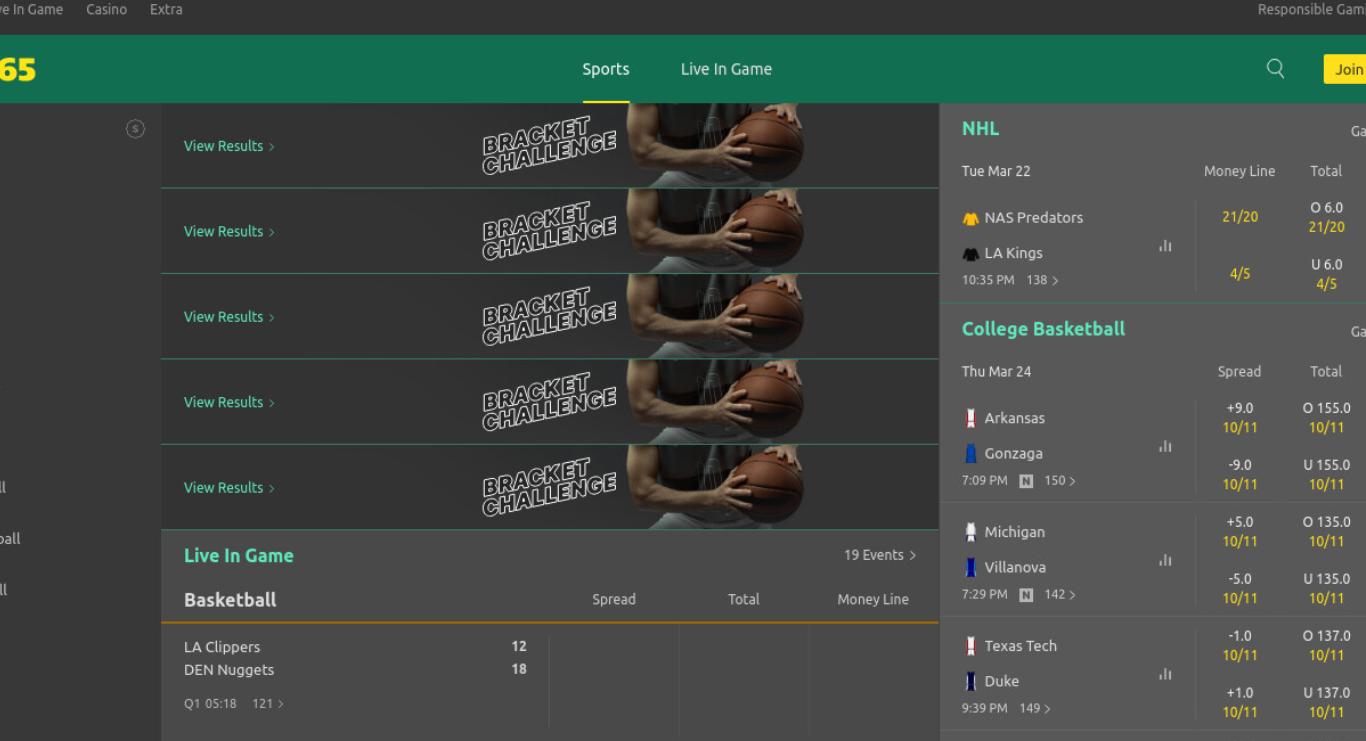Click the NAS Predators team name

[x=1033, y=218]
